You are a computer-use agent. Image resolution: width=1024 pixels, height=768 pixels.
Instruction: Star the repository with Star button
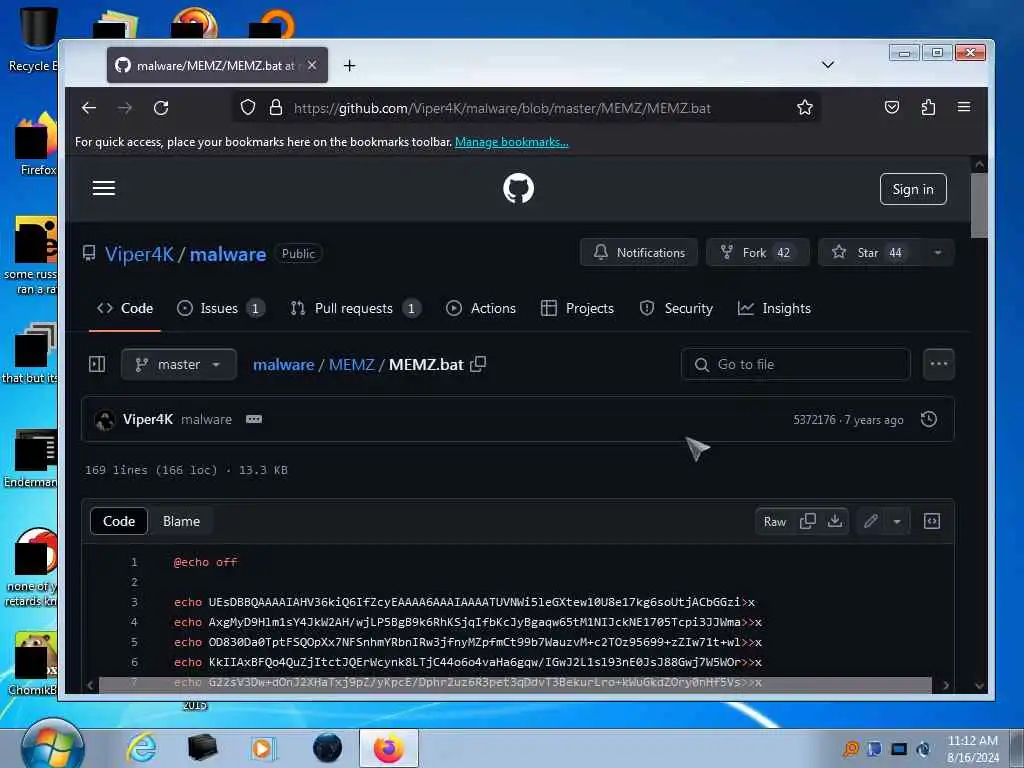[x=869, y=253]
